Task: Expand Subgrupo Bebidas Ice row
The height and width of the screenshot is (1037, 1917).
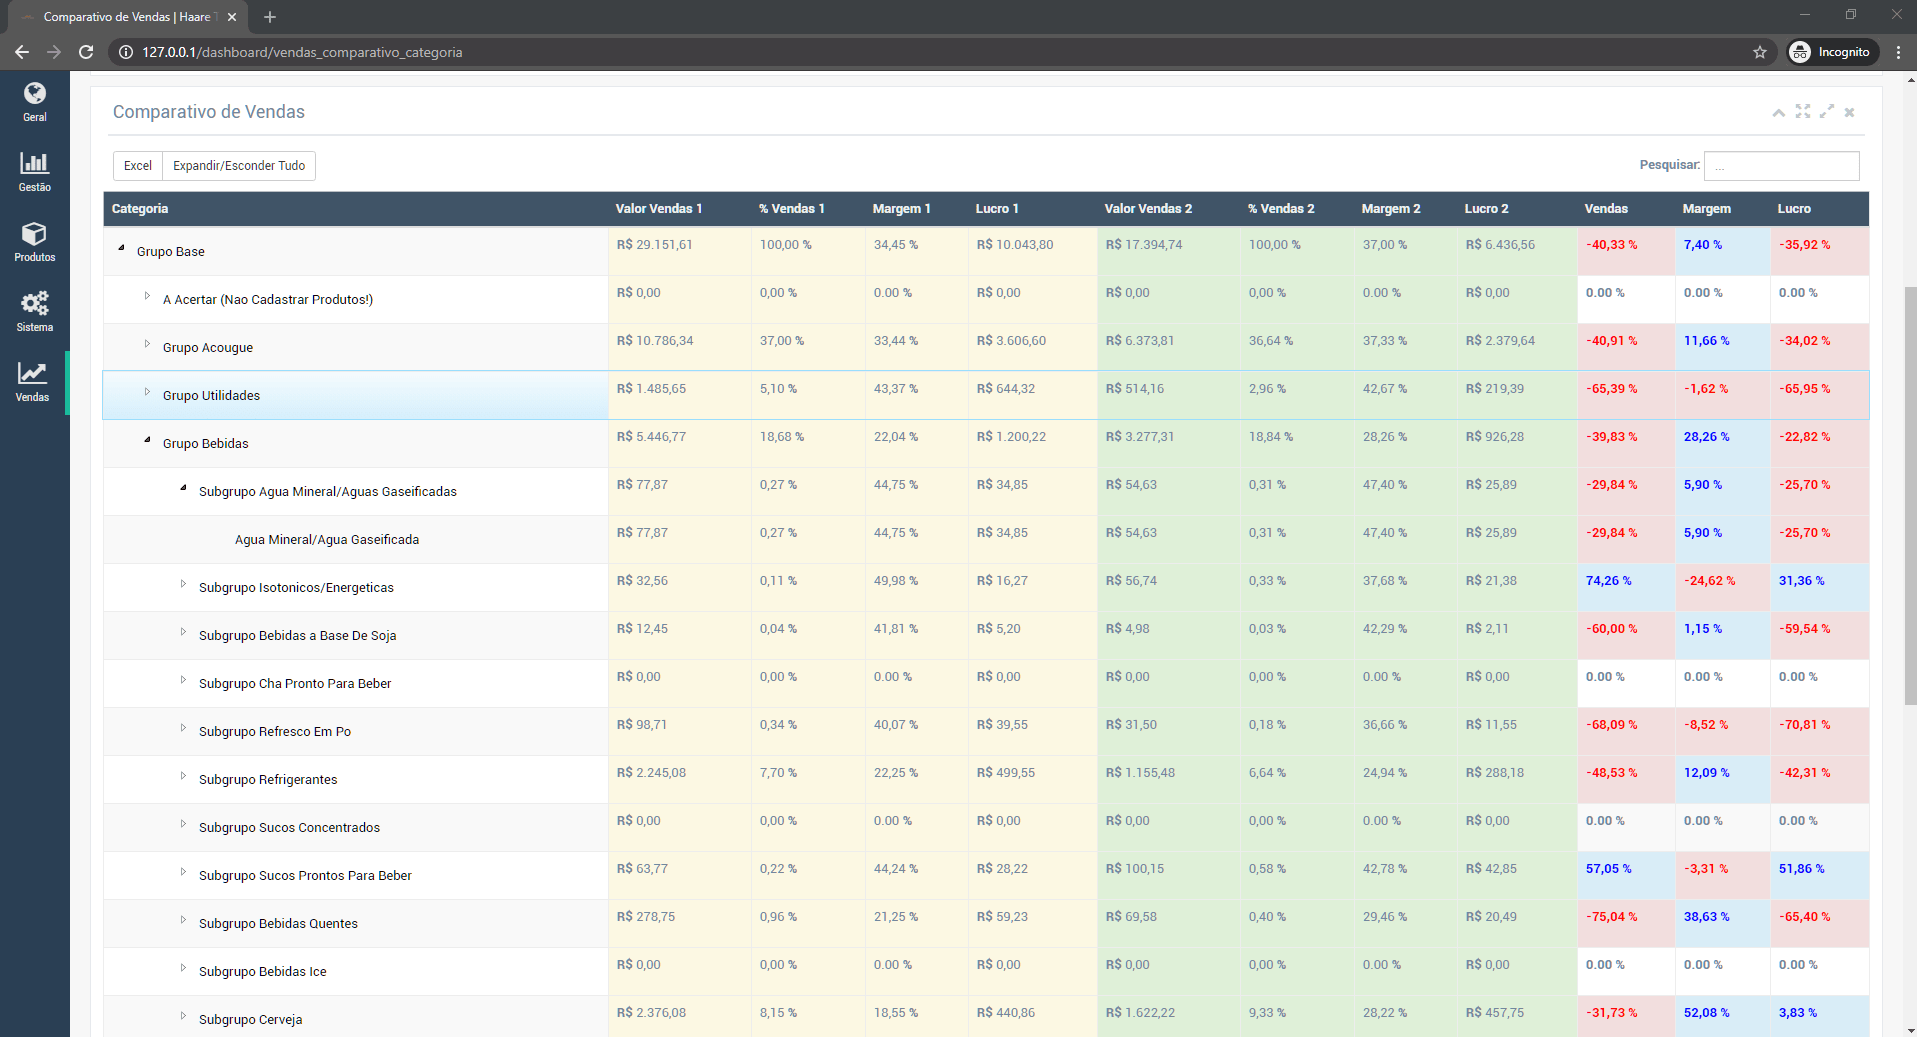Action: click(183, 967)
